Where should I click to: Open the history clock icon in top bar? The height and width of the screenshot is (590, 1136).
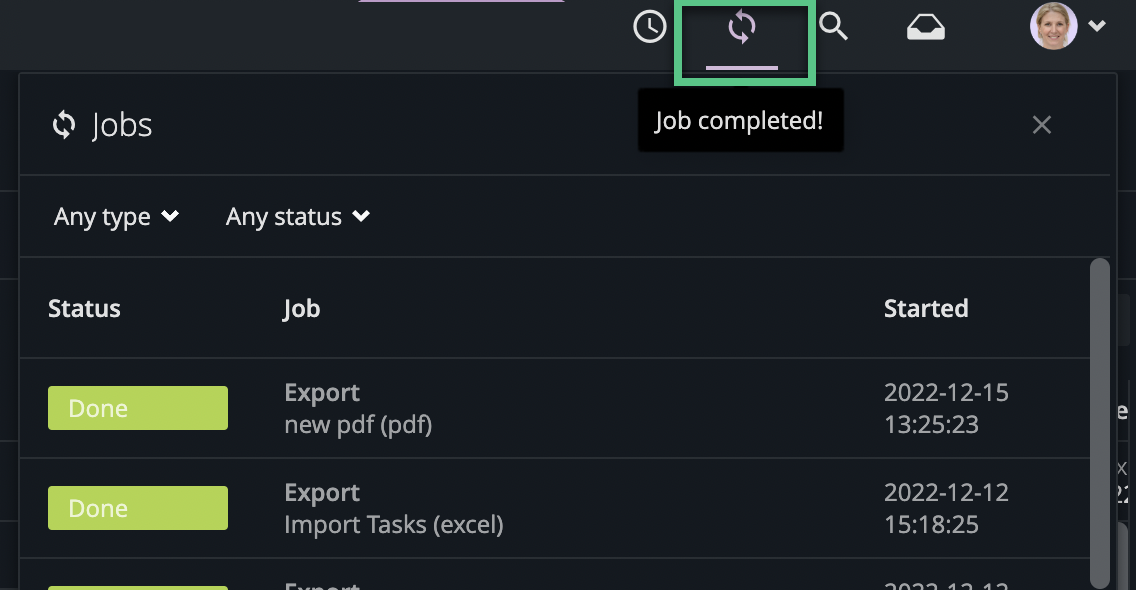click(x=649, y=27)
